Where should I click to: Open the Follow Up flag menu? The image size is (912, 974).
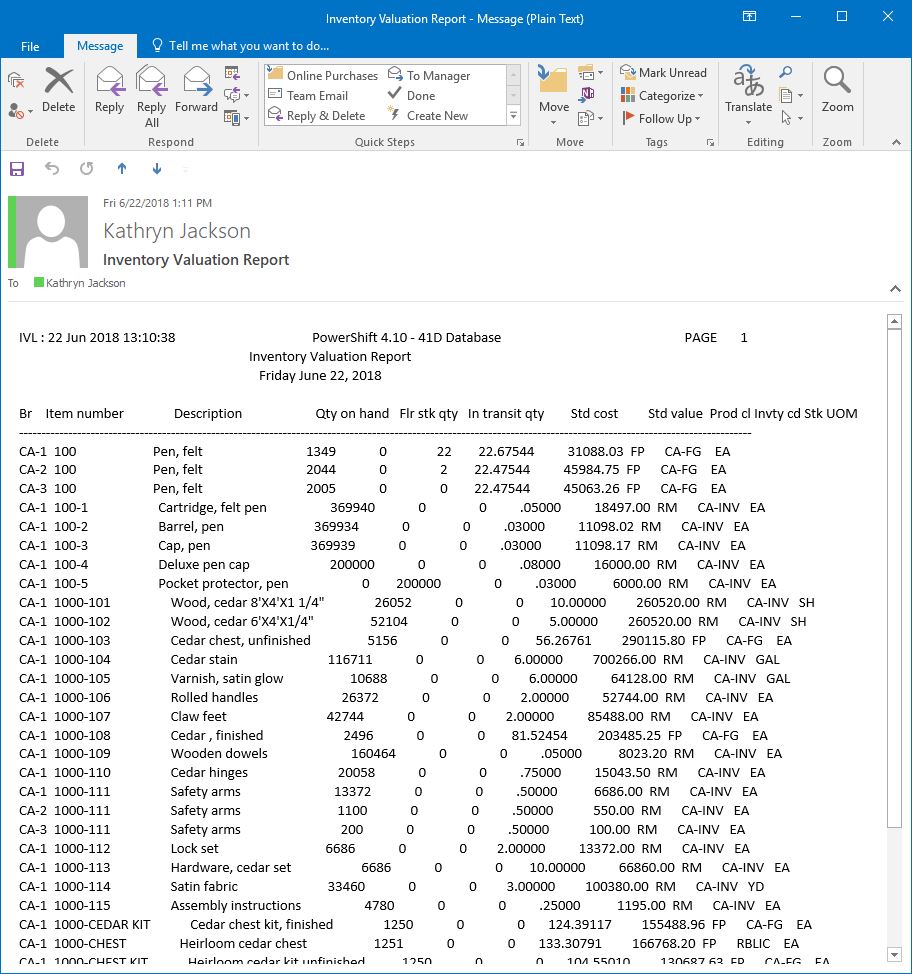[x=661, y=119]
